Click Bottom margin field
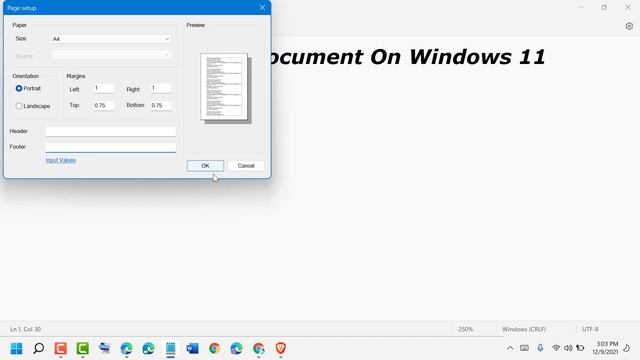 click(x=161, y=105)
